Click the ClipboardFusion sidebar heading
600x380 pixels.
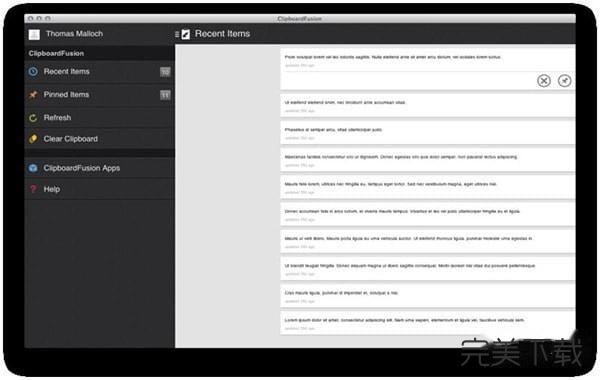[x=56, y=53]
